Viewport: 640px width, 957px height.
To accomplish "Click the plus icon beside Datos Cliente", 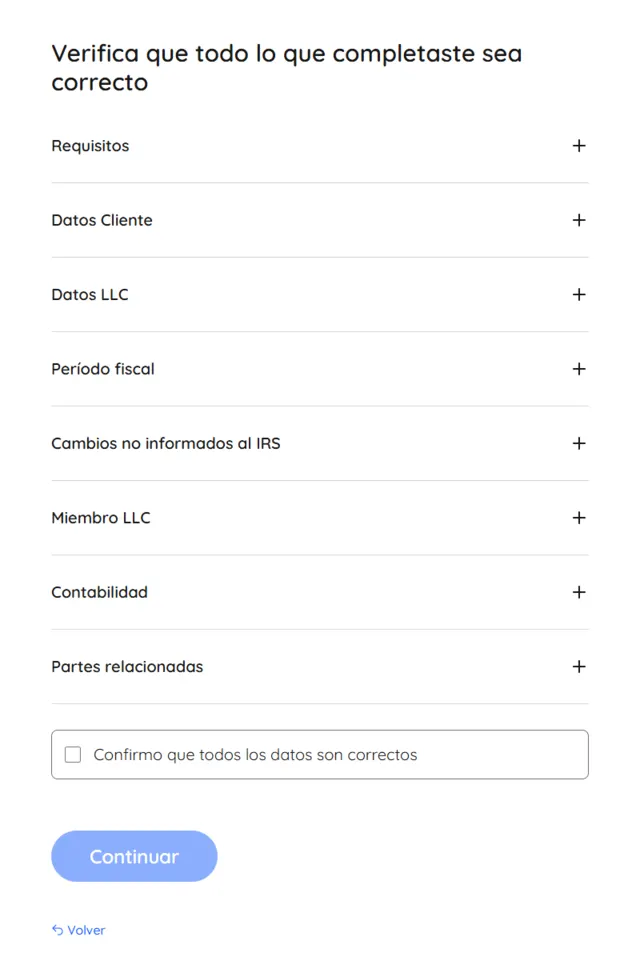I will (x=579, y=220).
